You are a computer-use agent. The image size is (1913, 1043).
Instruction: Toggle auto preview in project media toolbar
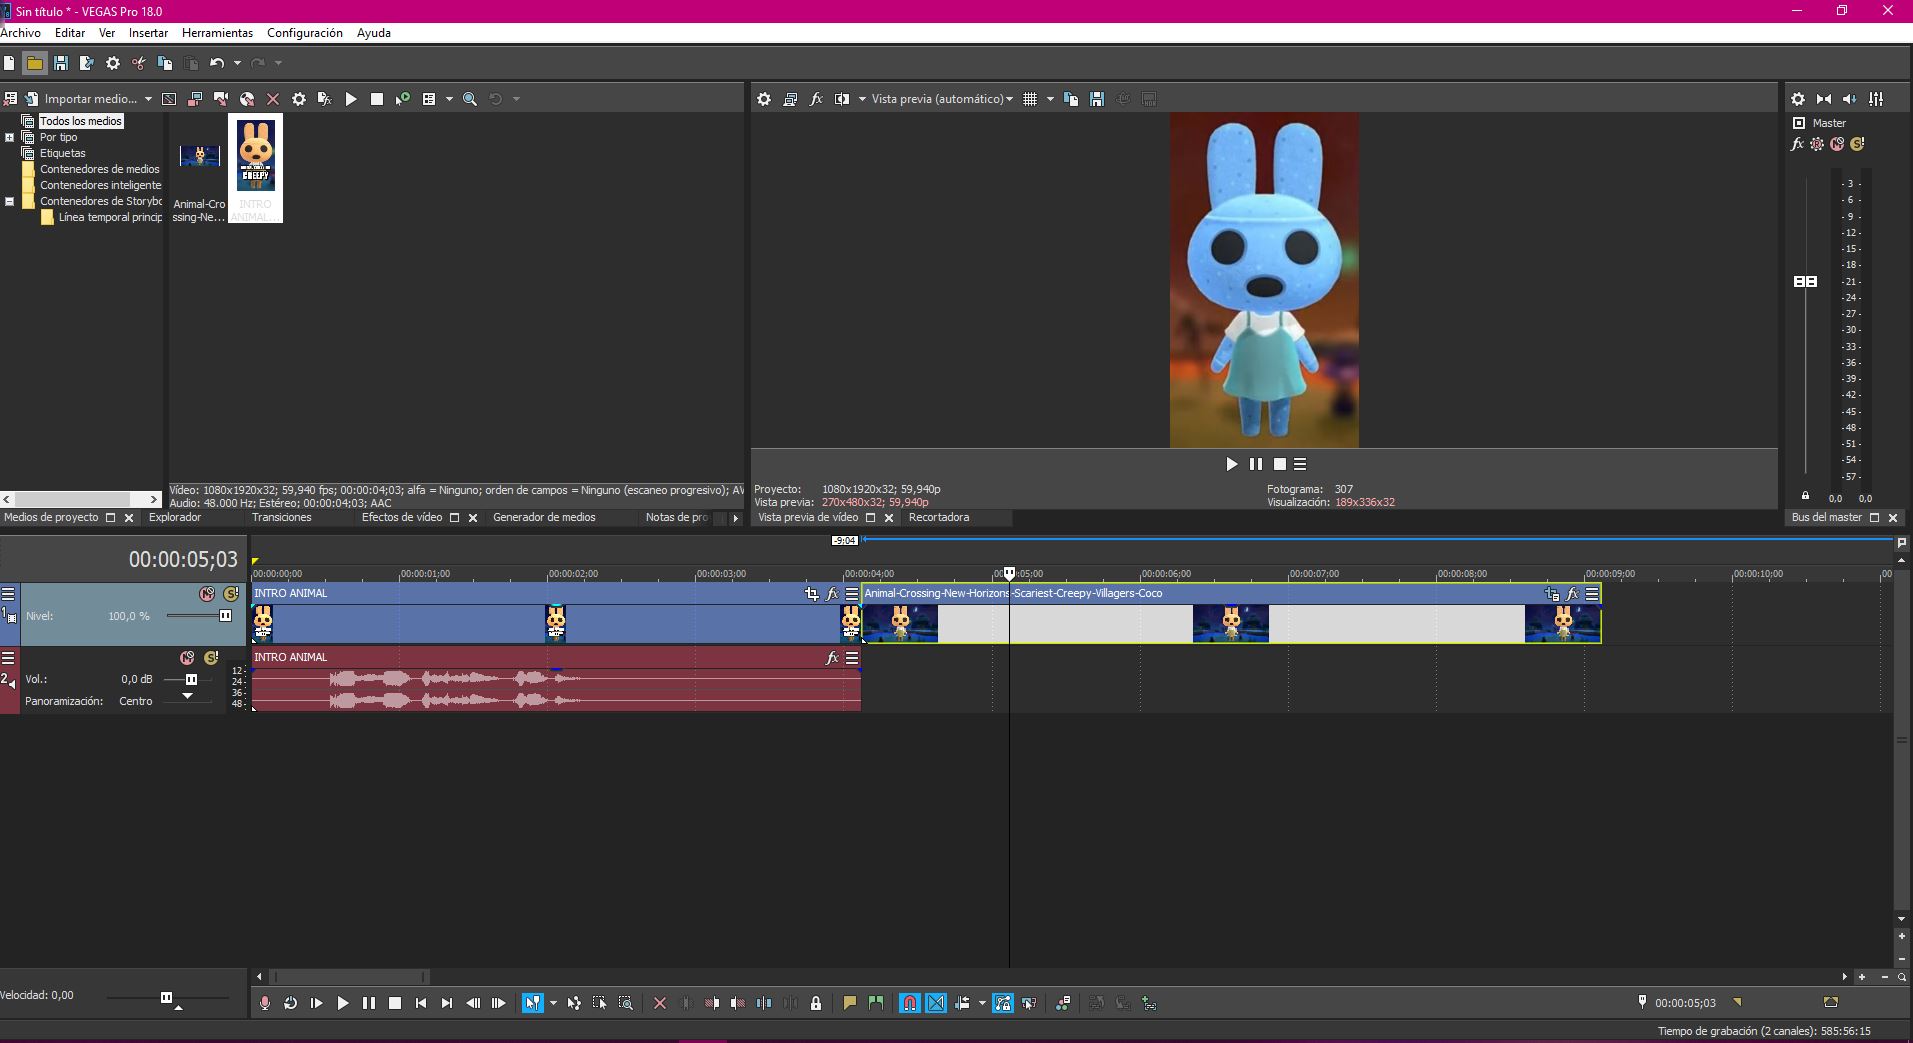coord(403,99)
